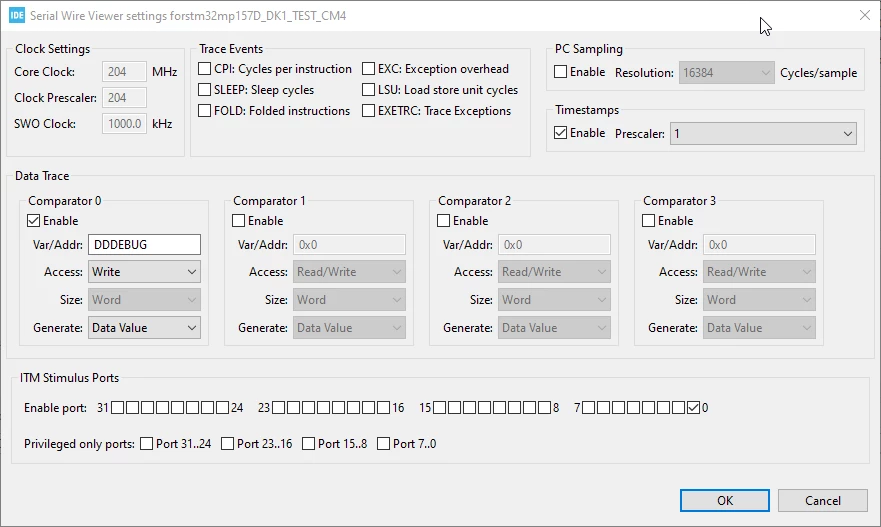The image size is (881, 527).
Task: Open Comparator 0 Access dropdown
Action: pyautogui.click(x=144, y=272)
